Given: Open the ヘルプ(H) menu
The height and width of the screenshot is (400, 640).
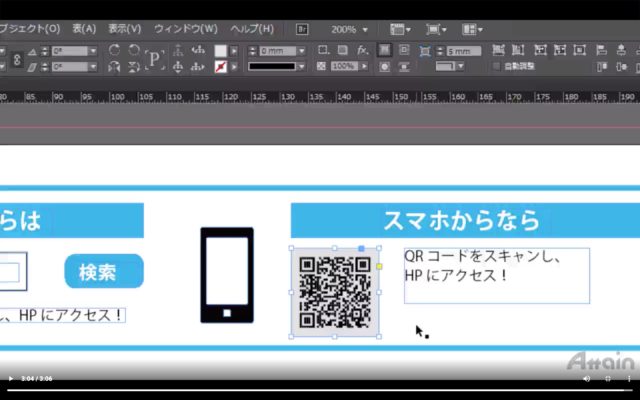Looking at the screenshot, I should (x=252, y=29).
